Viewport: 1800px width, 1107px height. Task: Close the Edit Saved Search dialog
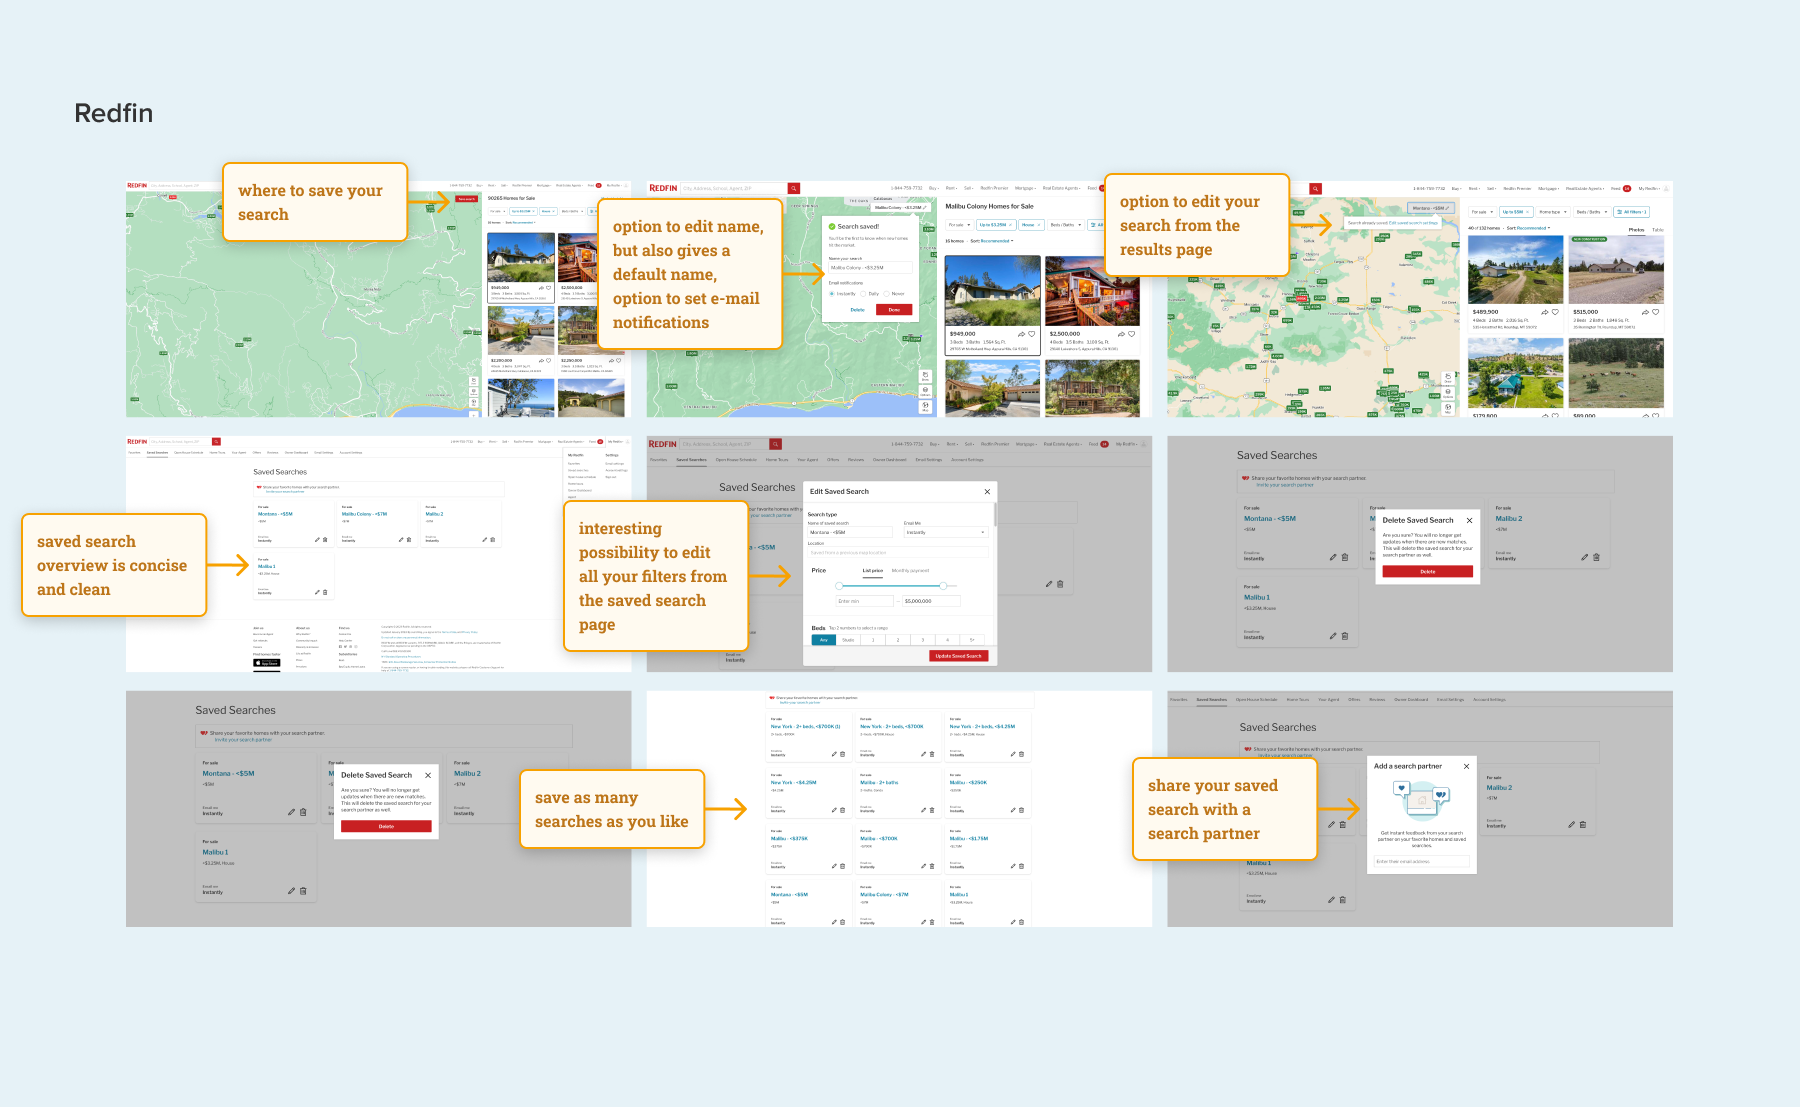click(987, 492)
